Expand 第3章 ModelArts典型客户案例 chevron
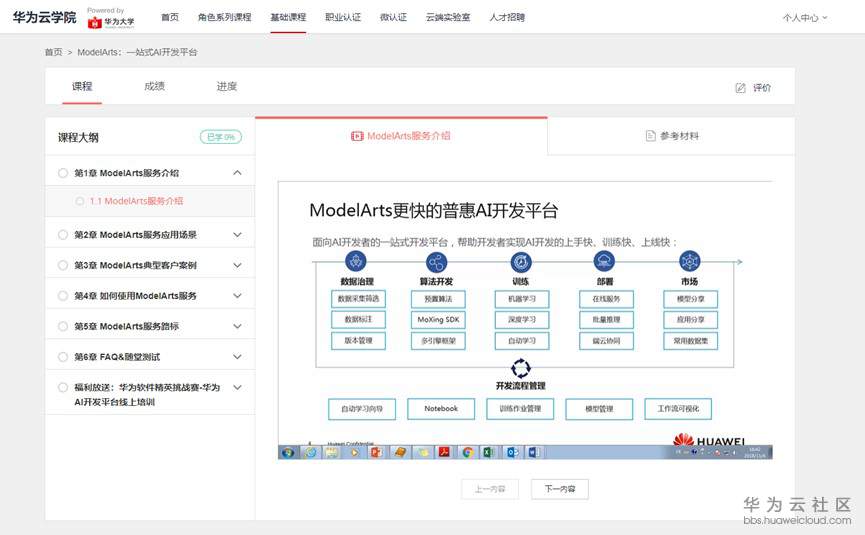Image resolution: width=865 pixels, height=535 pixels. [x=237, y=265]
